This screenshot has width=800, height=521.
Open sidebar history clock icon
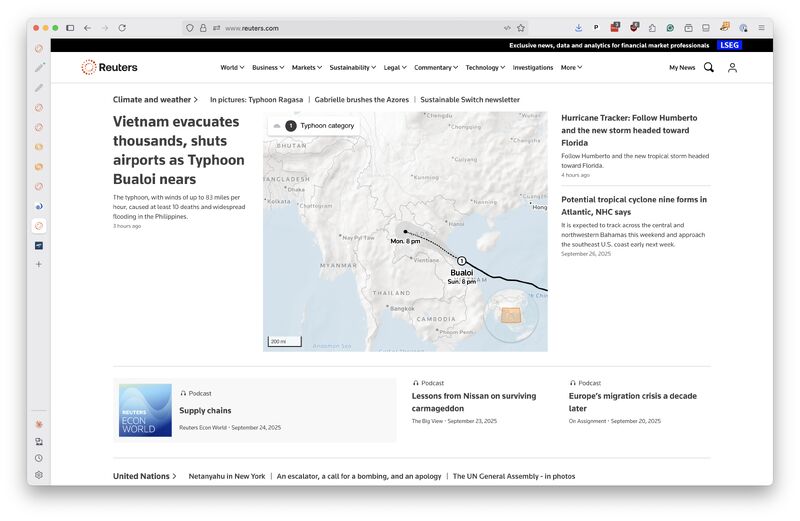pyautogui.click(x=39, y=458)
